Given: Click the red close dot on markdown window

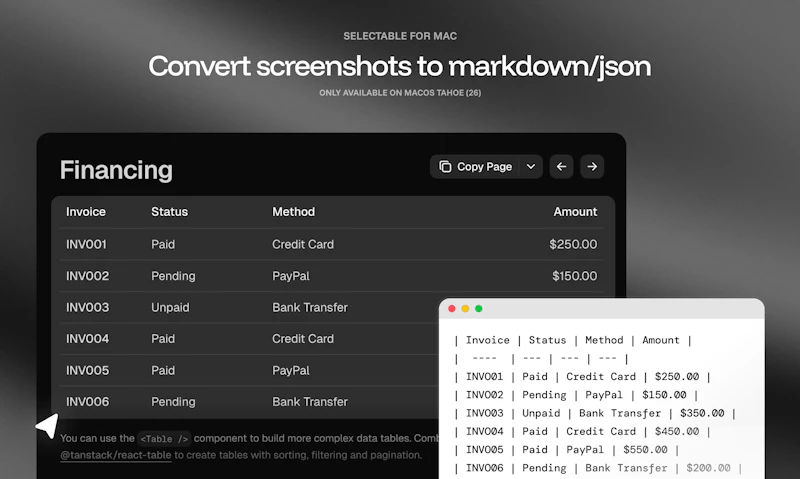Looking at the screenshot, I should point(452,309).
